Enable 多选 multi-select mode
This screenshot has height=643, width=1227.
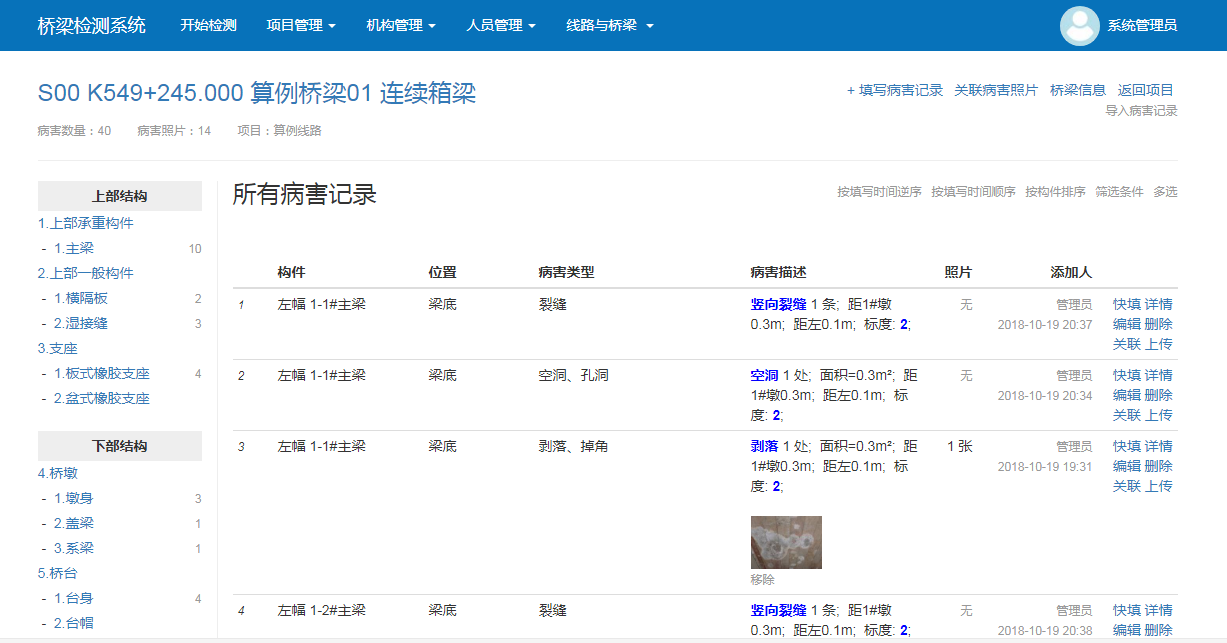click(x=1165, y=192)
